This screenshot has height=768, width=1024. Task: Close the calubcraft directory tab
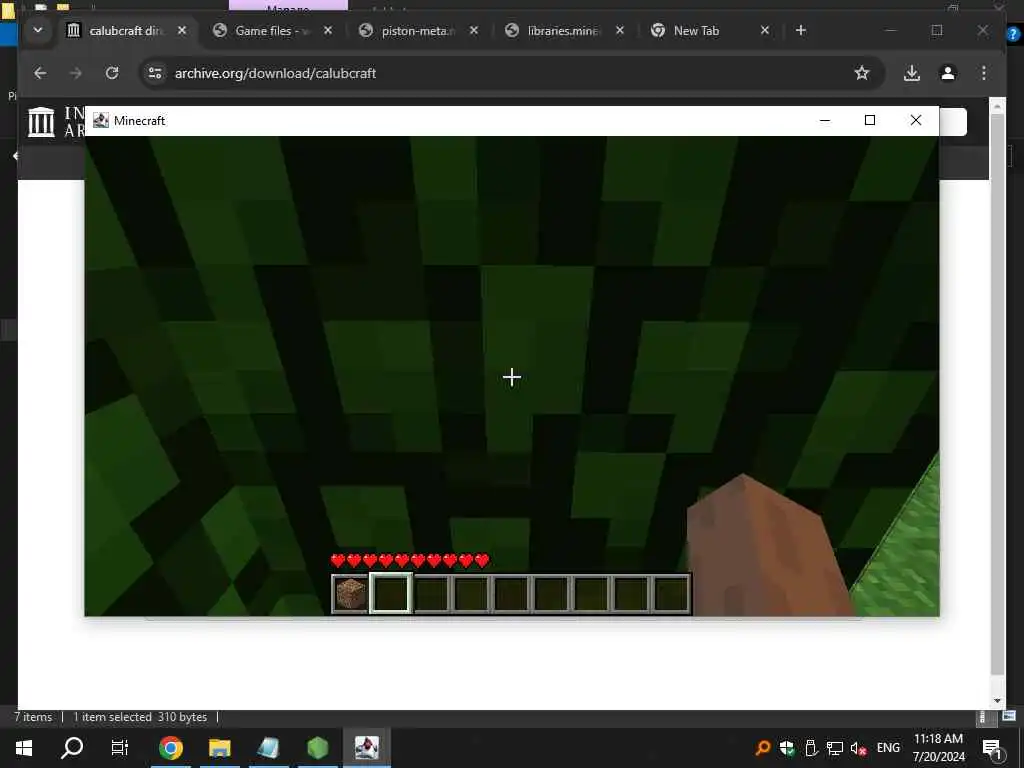point(182,31)
